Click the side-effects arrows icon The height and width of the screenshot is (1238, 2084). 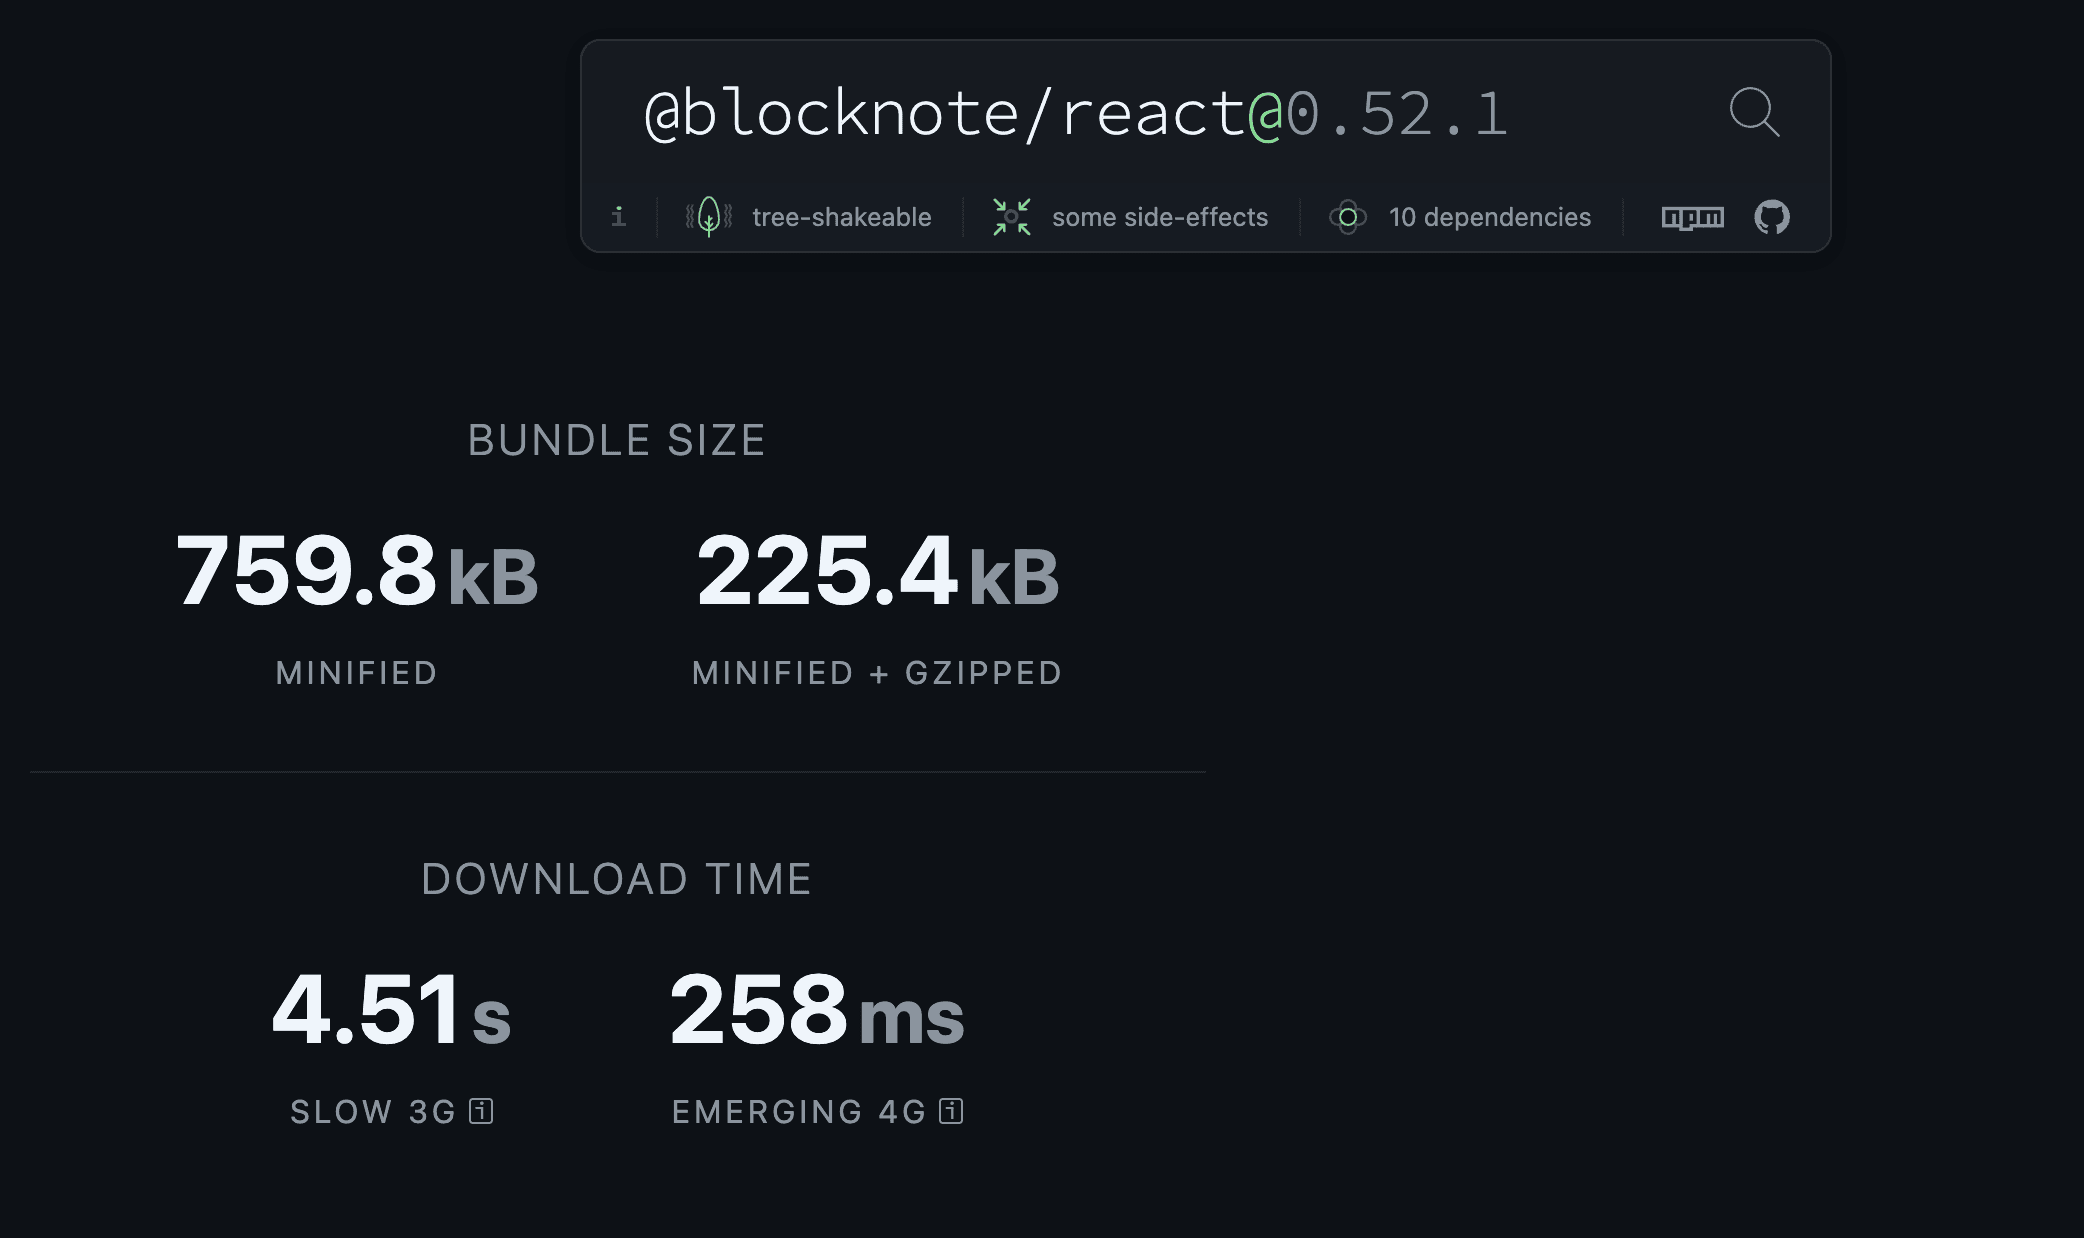pos(1011,216)
